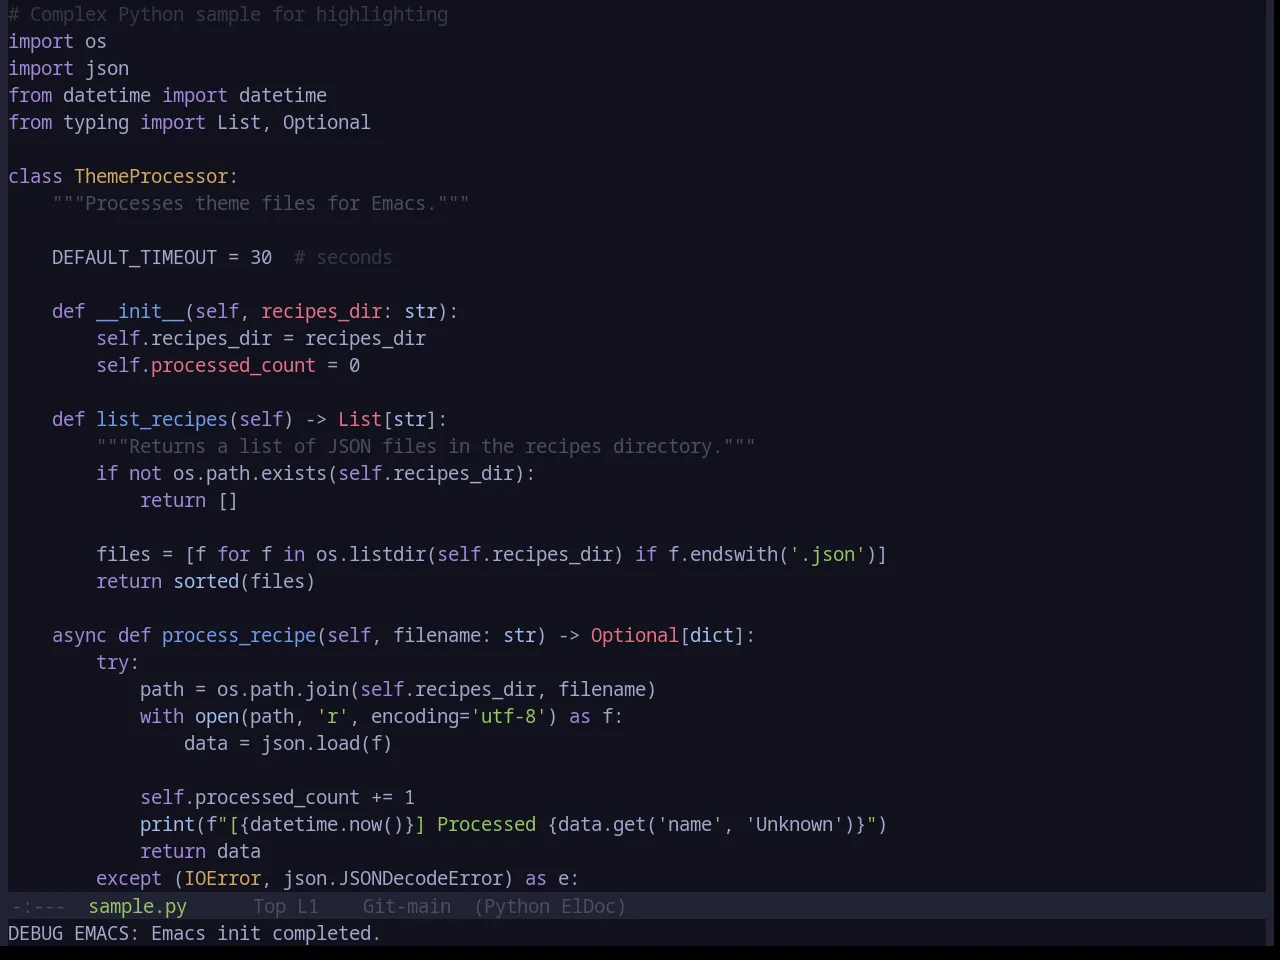Viewport: 1280px width, 960px height.
Task: Click the 'async' keyword
Action: point(79,635)
